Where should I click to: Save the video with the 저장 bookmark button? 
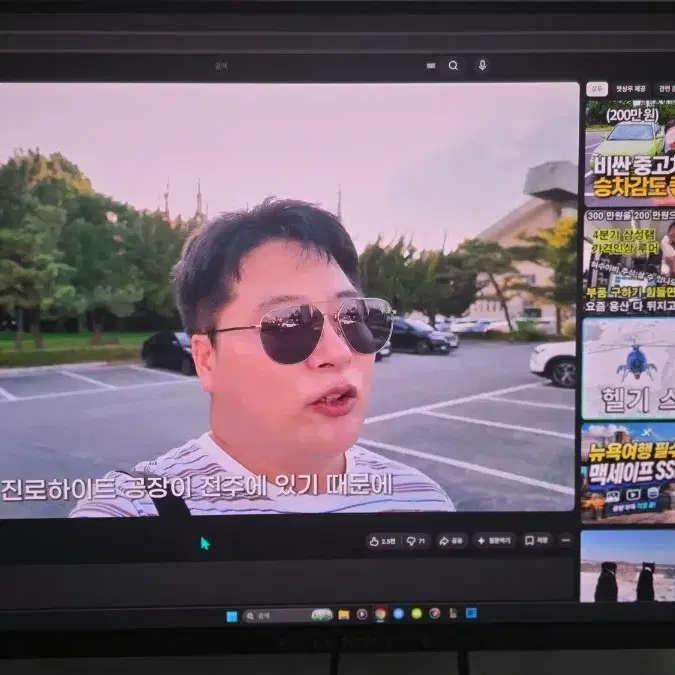[x=536, y=541]
